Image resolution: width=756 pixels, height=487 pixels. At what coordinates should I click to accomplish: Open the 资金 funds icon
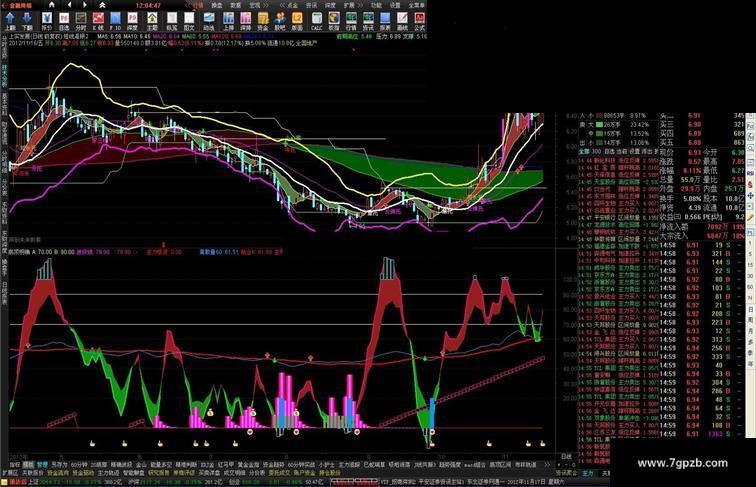tap(263, 19)
